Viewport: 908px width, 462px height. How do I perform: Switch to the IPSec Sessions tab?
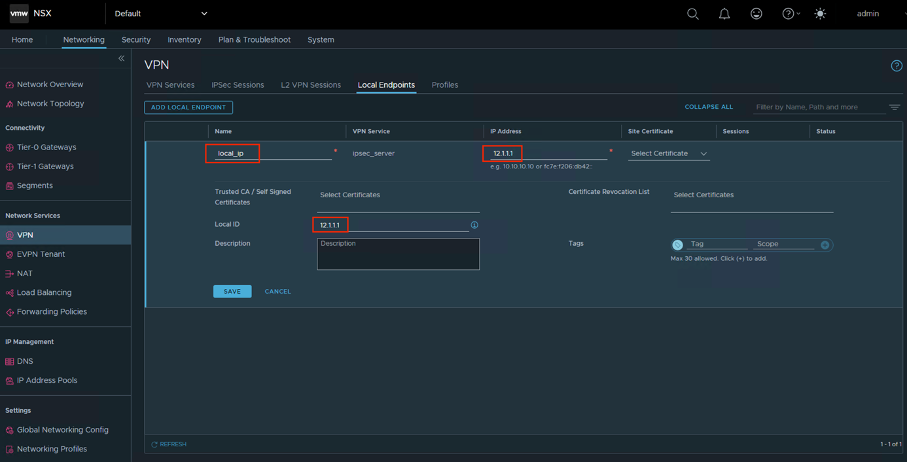click(237, 85)
